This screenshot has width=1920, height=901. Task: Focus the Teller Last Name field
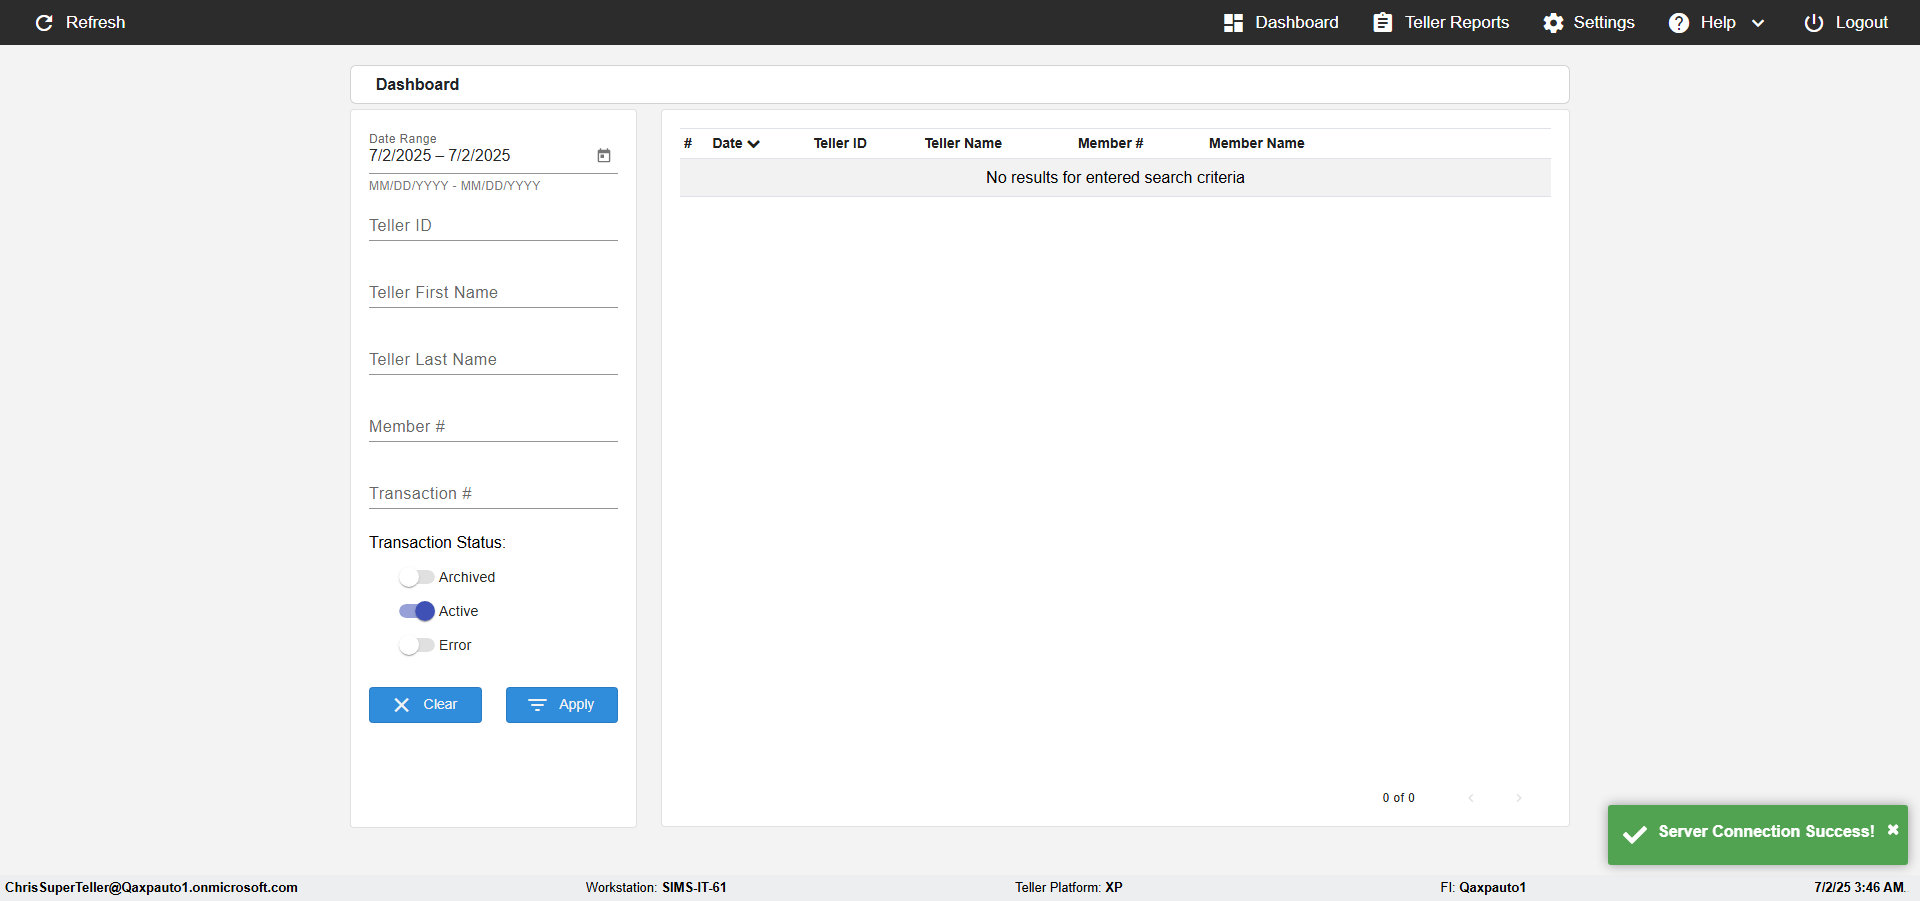[x=493, y=360]
